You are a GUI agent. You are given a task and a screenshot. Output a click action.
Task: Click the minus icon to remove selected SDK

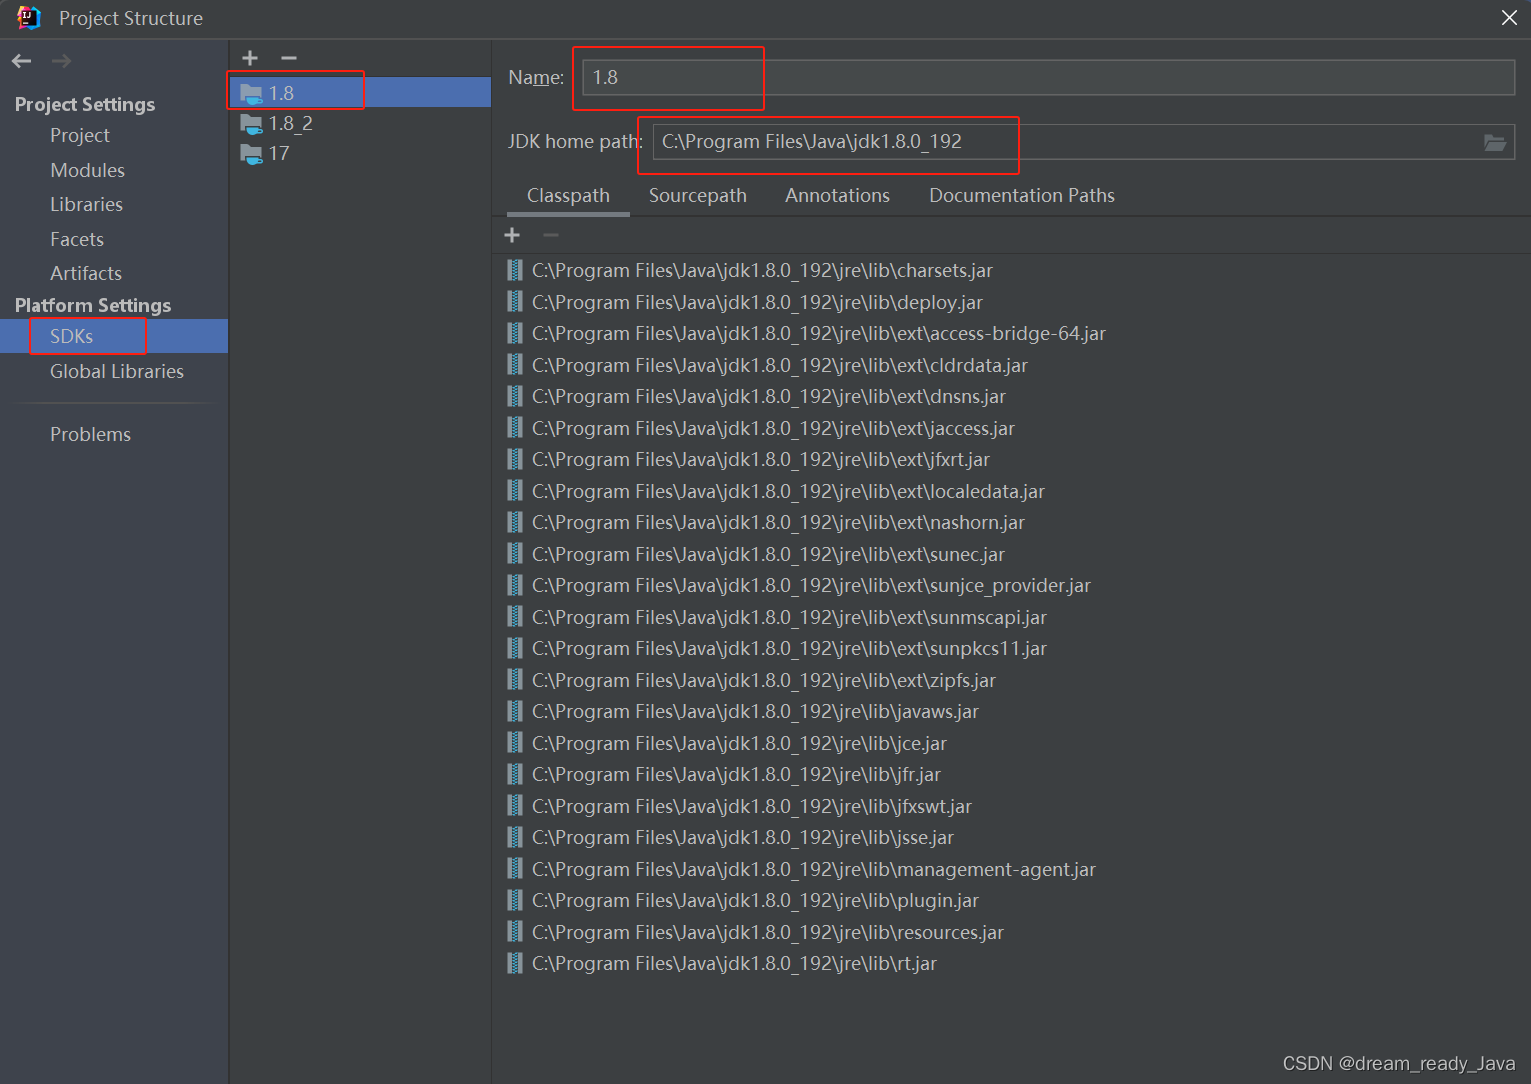tap(288, 57)
